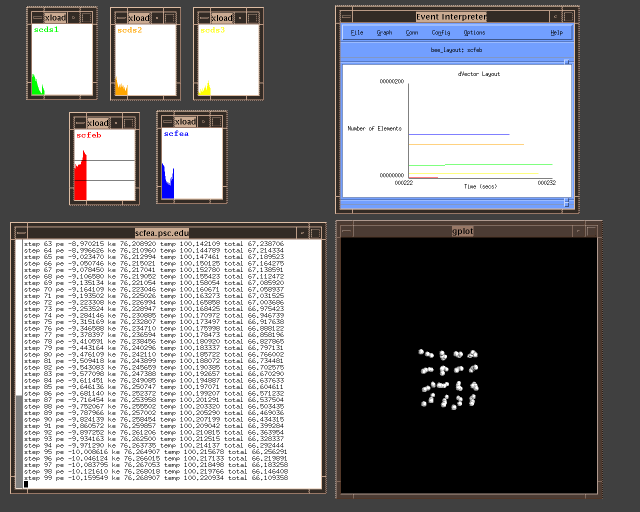640x512 pixels.
Task: Open the Graph menu
Action: [x=384, y=33]
